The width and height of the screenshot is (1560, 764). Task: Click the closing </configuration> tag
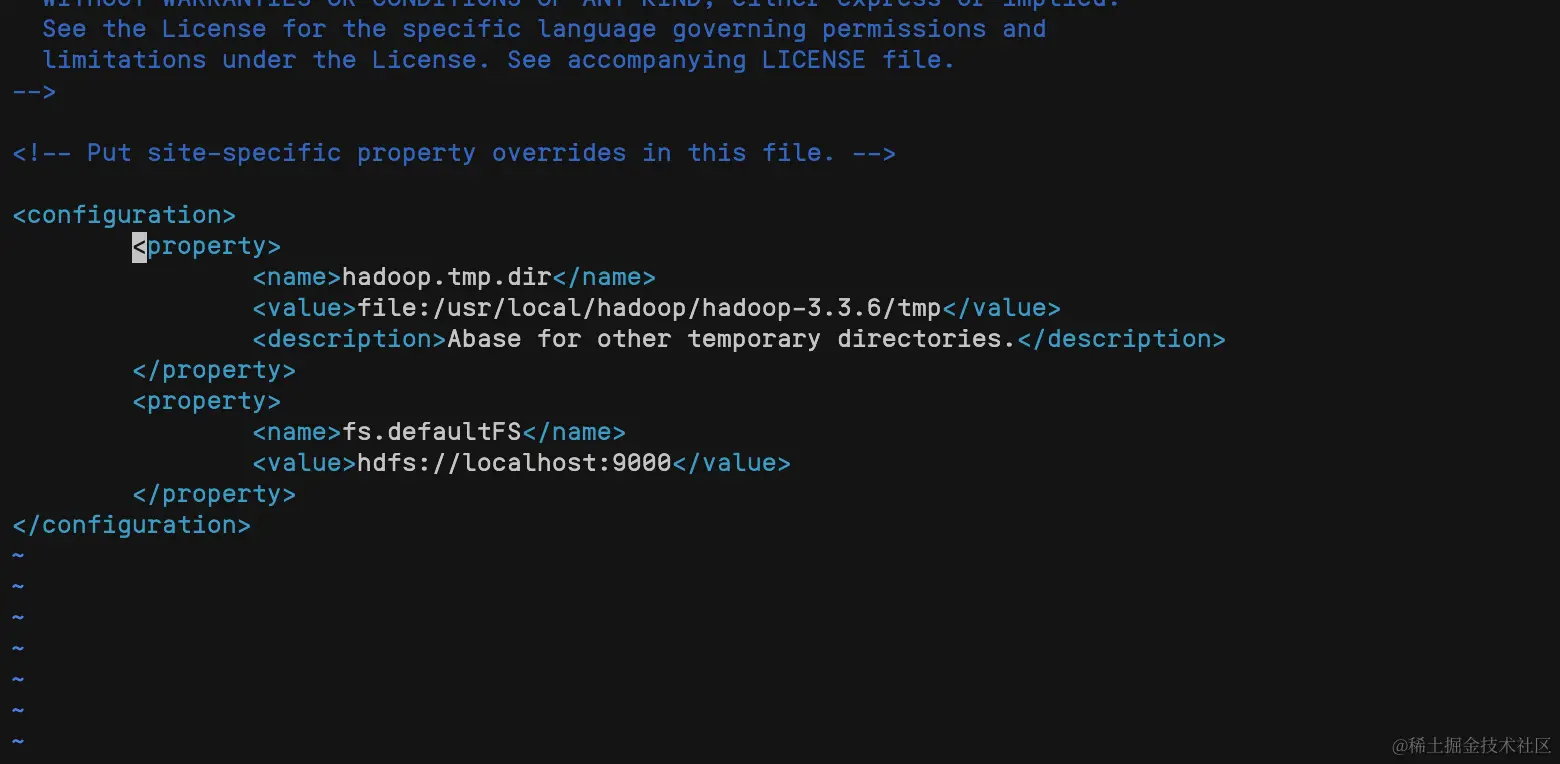[131, 525]
